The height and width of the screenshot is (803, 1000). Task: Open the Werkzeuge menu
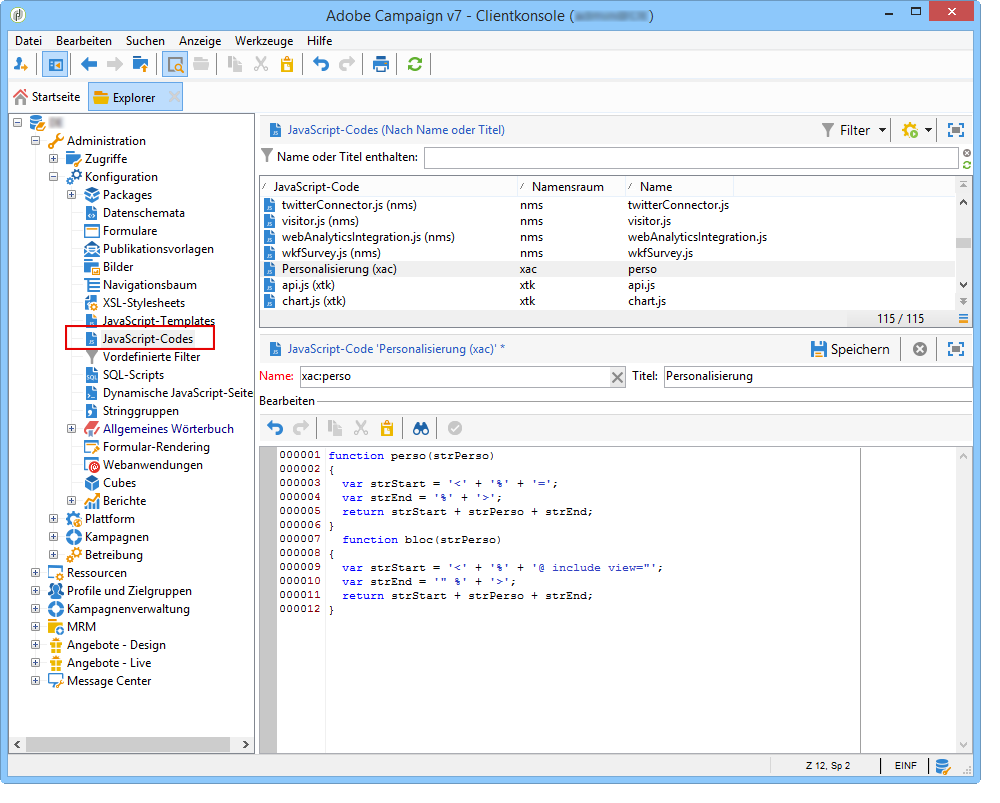tap(264, 41)
